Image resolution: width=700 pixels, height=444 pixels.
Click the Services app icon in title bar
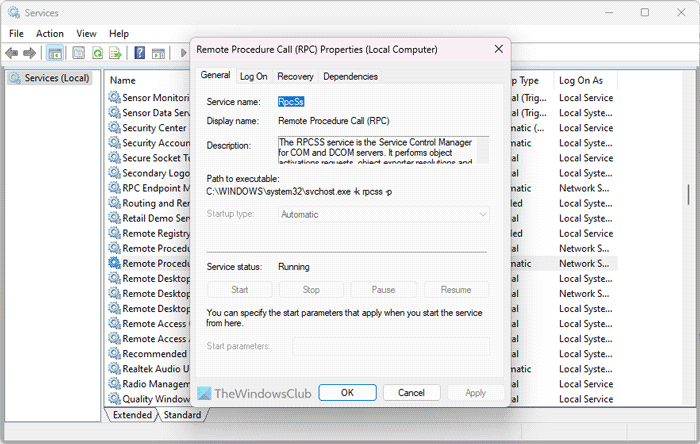(14, 12)
